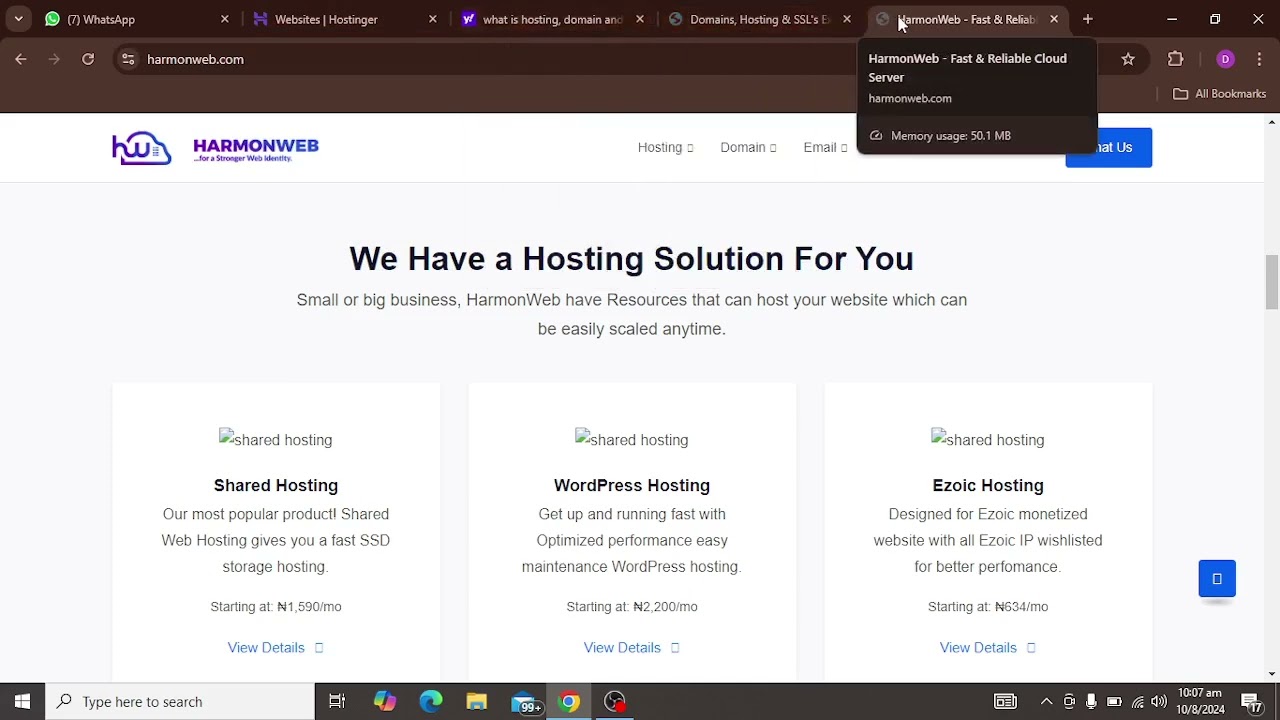Viewport: 1280px width, 720px height.
Task: Click the Shared Hosting card image
Action: 276,439
